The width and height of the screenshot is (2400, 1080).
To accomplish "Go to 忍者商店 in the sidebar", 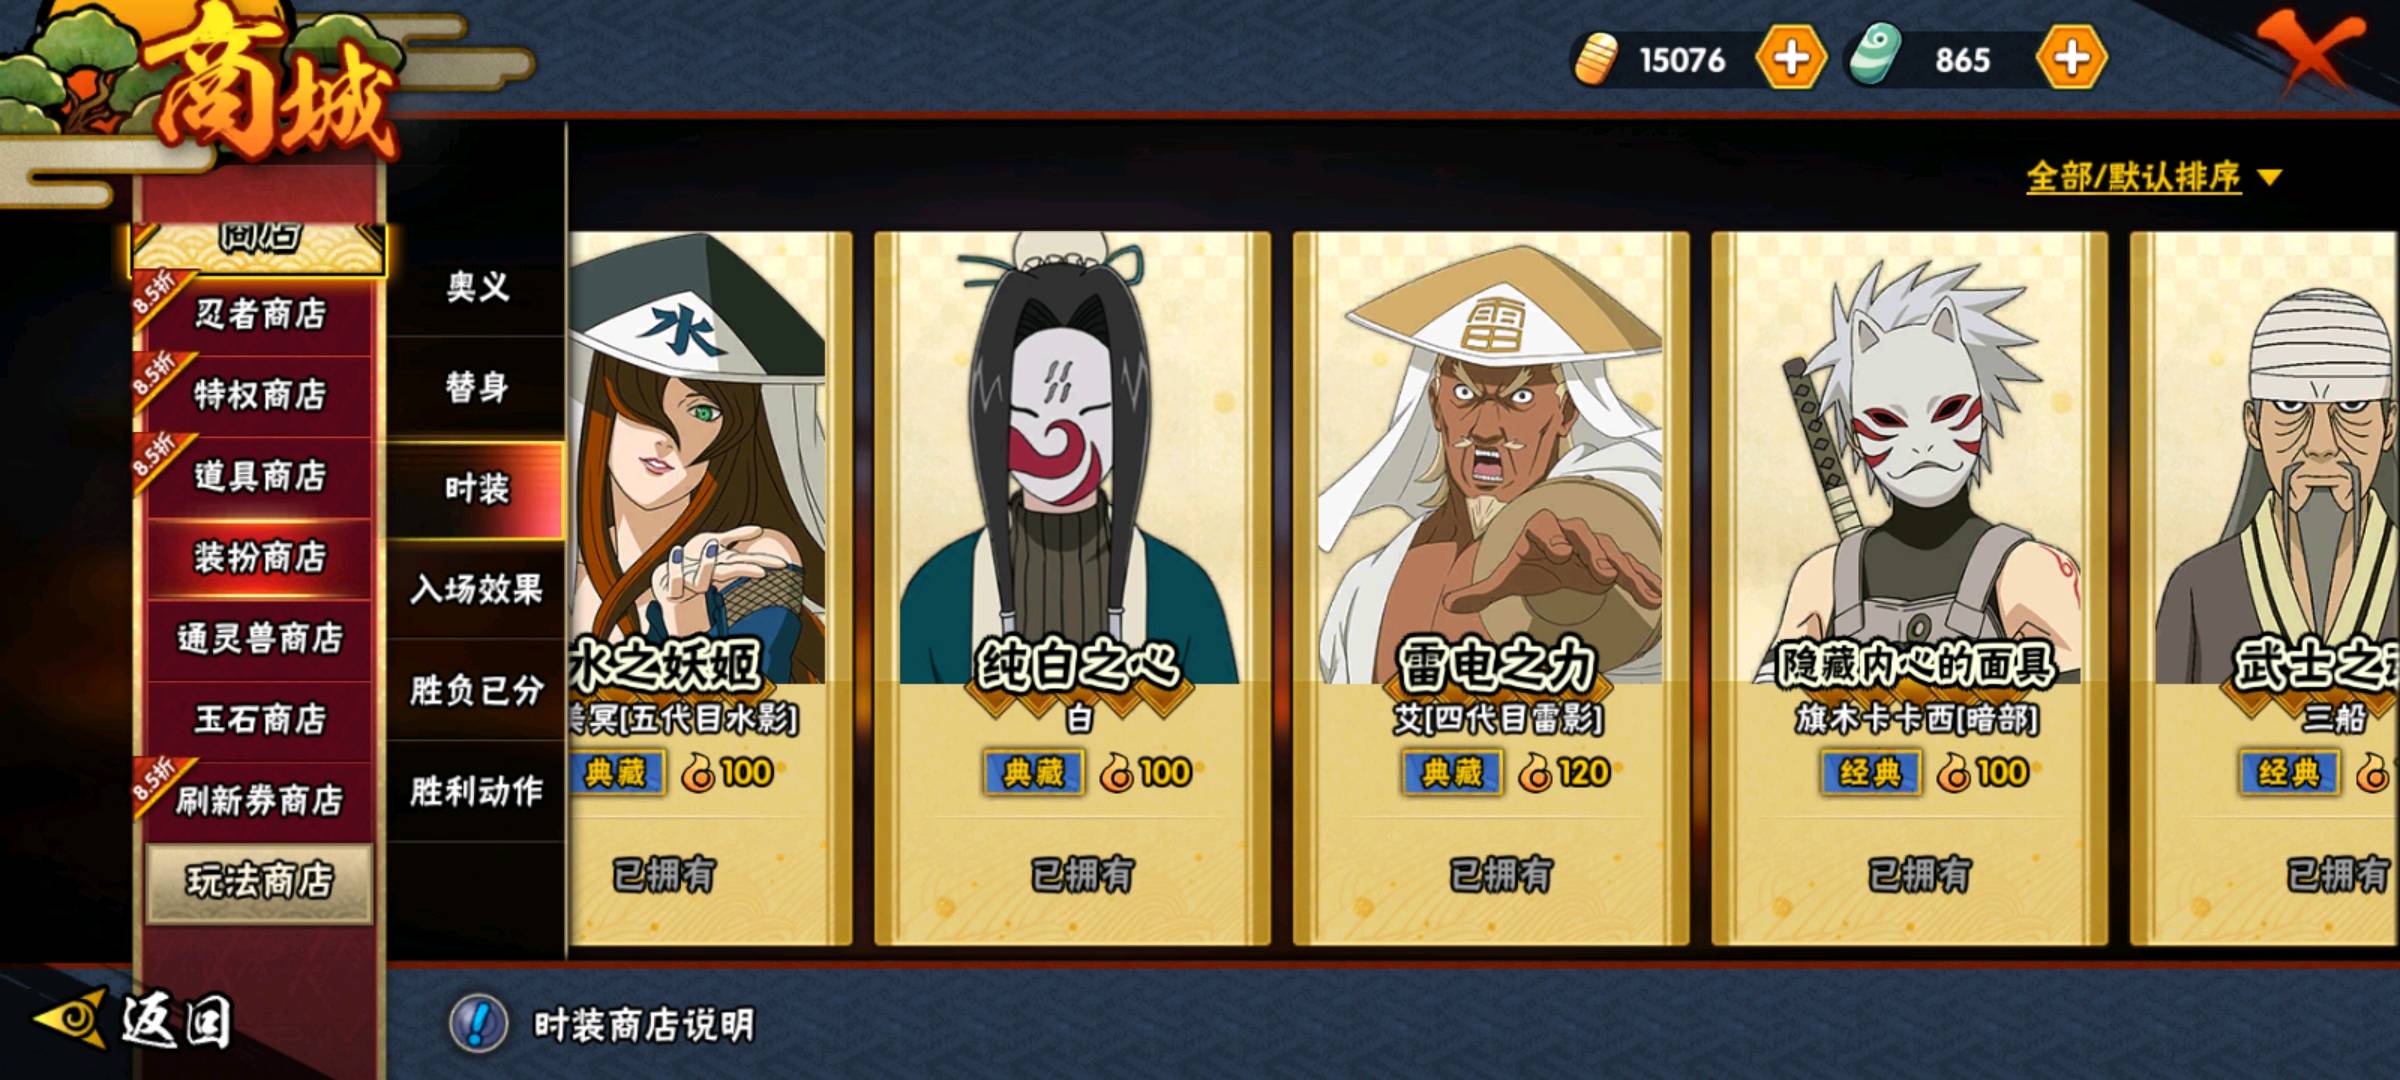I will tap(260, 314).
